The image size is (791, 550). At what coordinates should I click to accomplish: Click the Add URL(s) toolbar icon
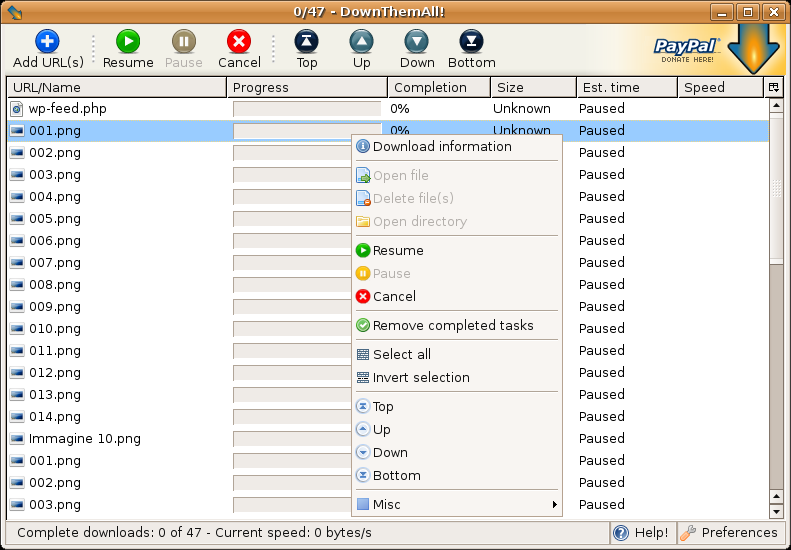(47, 42)
